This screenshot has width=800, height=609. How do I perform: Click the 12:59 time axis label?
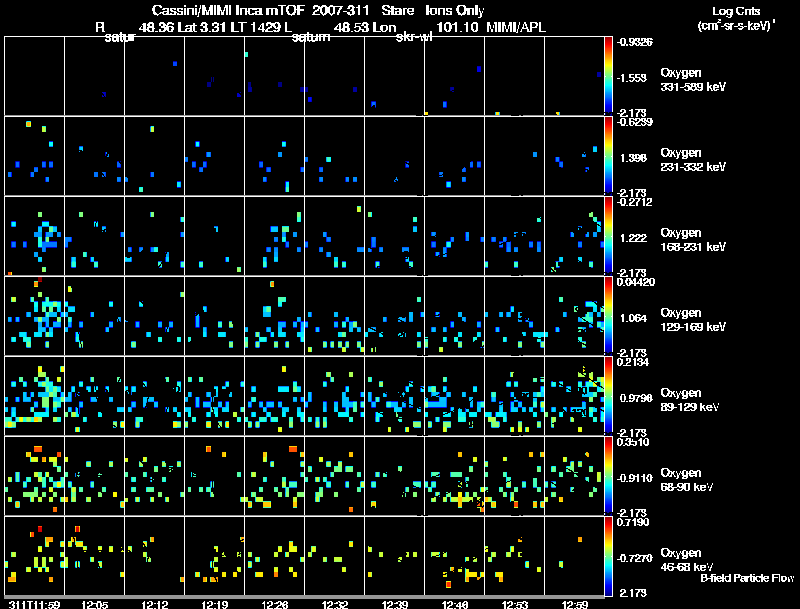[575, 604]
